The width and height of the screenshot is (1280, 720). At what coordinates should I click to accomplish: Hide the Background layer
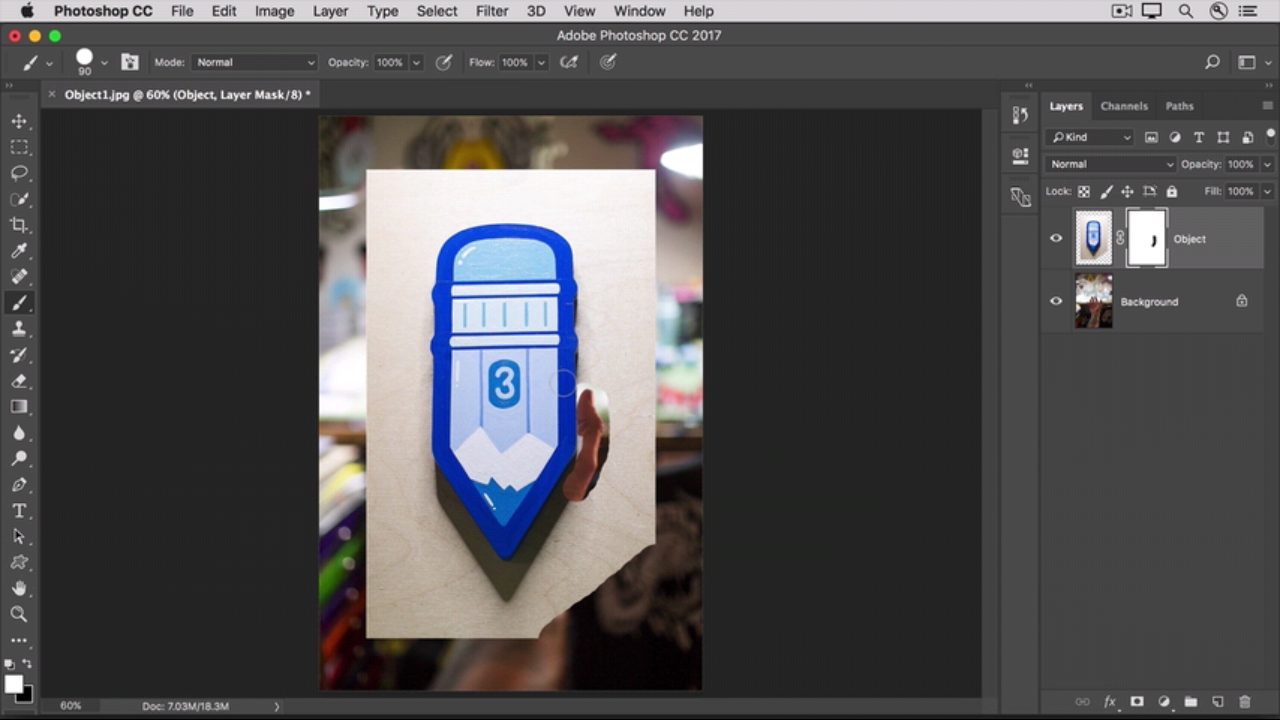tap(1056, 301)
